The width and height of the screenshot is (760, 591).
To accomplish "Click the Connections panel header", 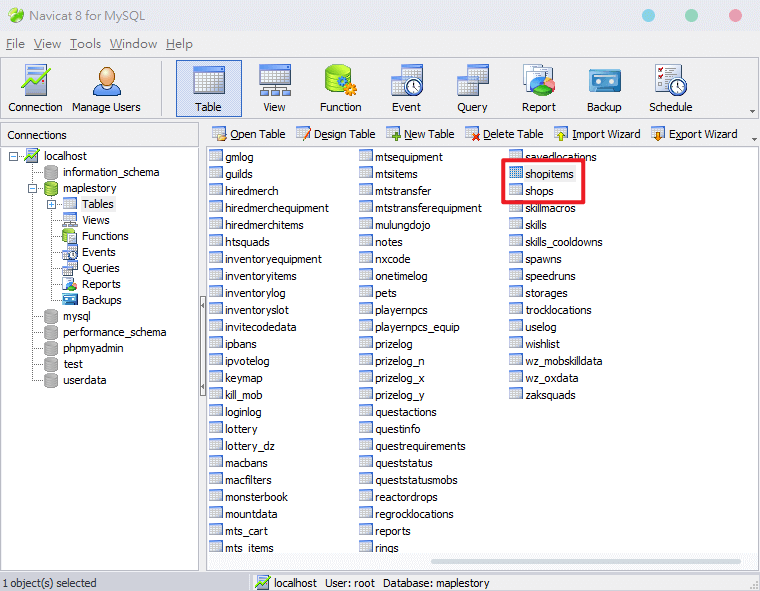I will coord(99,135).
